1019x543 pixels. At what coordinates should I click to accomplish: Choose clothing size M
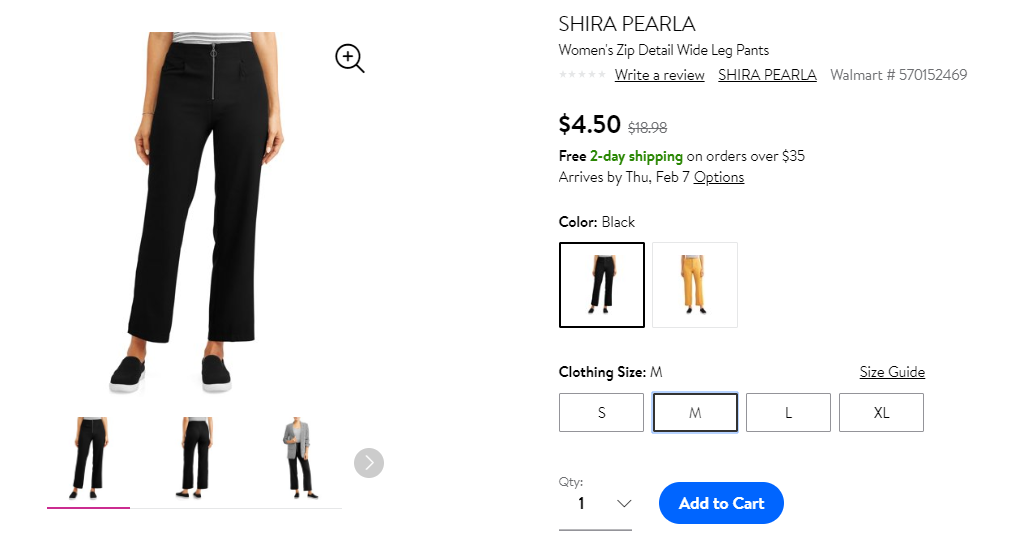click(695, 412)
